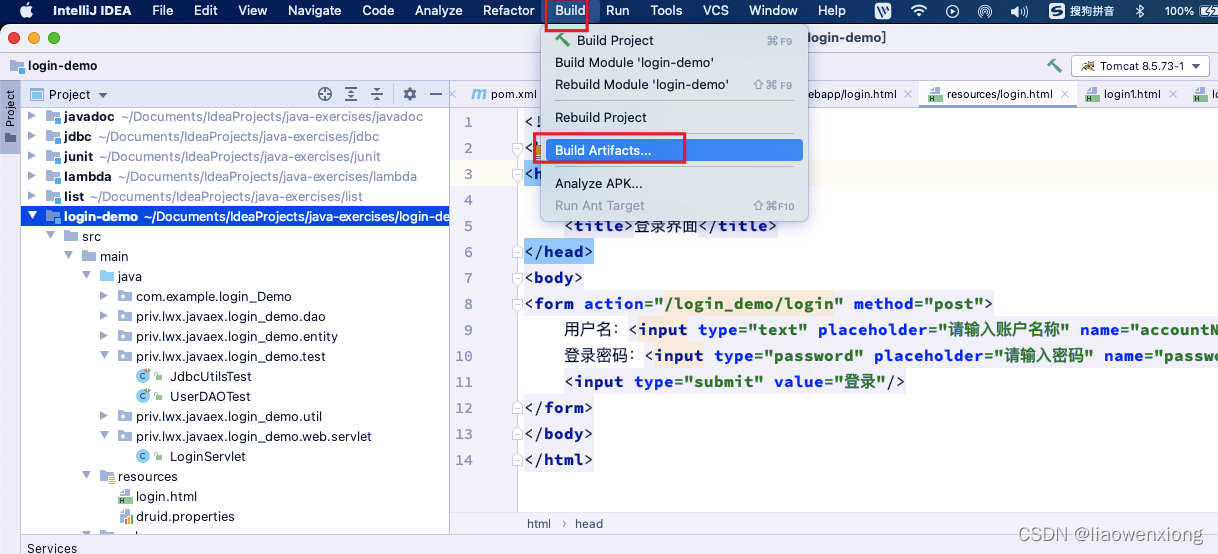
Task: Click login-demo module icon in navigation bar
Action: (x=16, y=66)
